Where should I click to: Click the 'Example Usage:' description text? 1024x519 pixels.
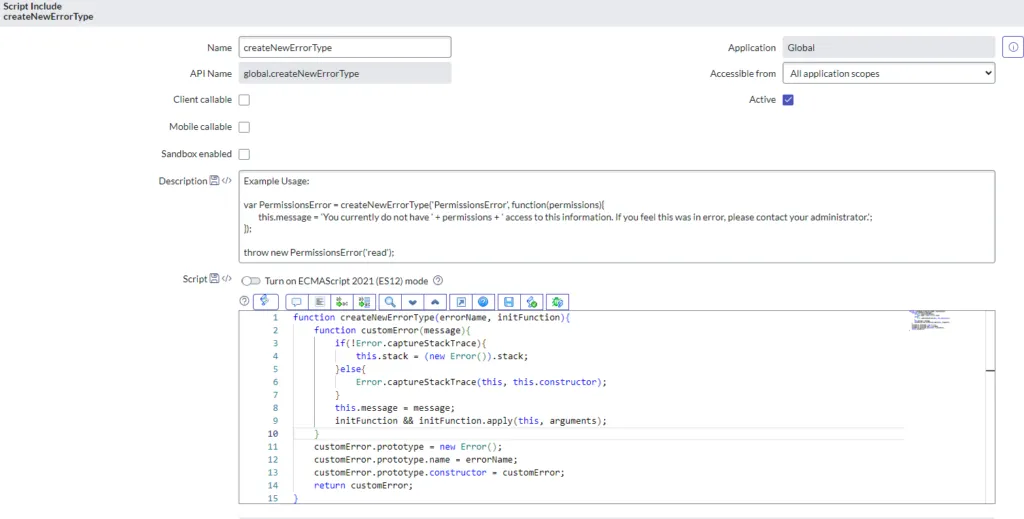(x=276, y=181)
